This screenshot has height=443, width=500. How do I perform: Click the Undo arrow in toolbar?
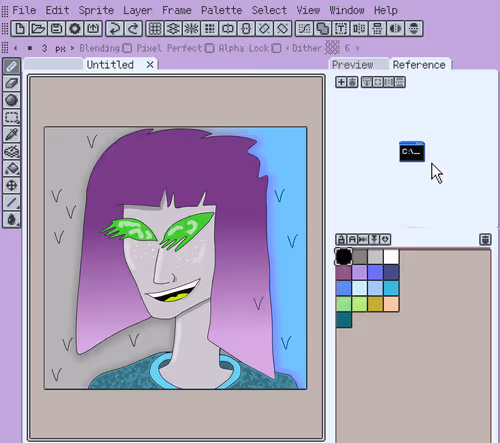(x=115, y=29)
